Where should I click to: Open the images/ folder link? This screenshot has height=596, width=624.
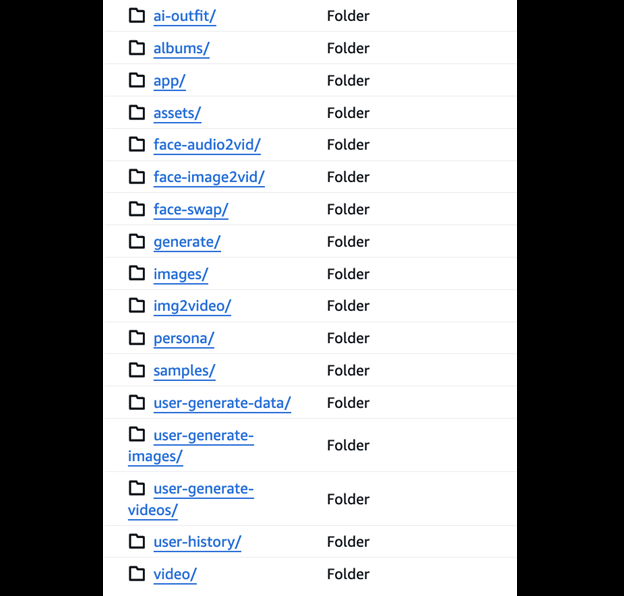tap(180, 274)
